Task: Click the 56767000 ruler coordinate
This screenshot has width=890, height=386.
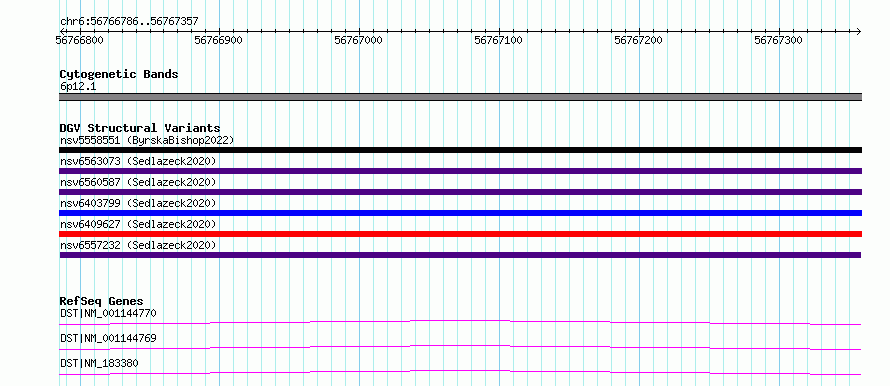Action: click(358, 40)
